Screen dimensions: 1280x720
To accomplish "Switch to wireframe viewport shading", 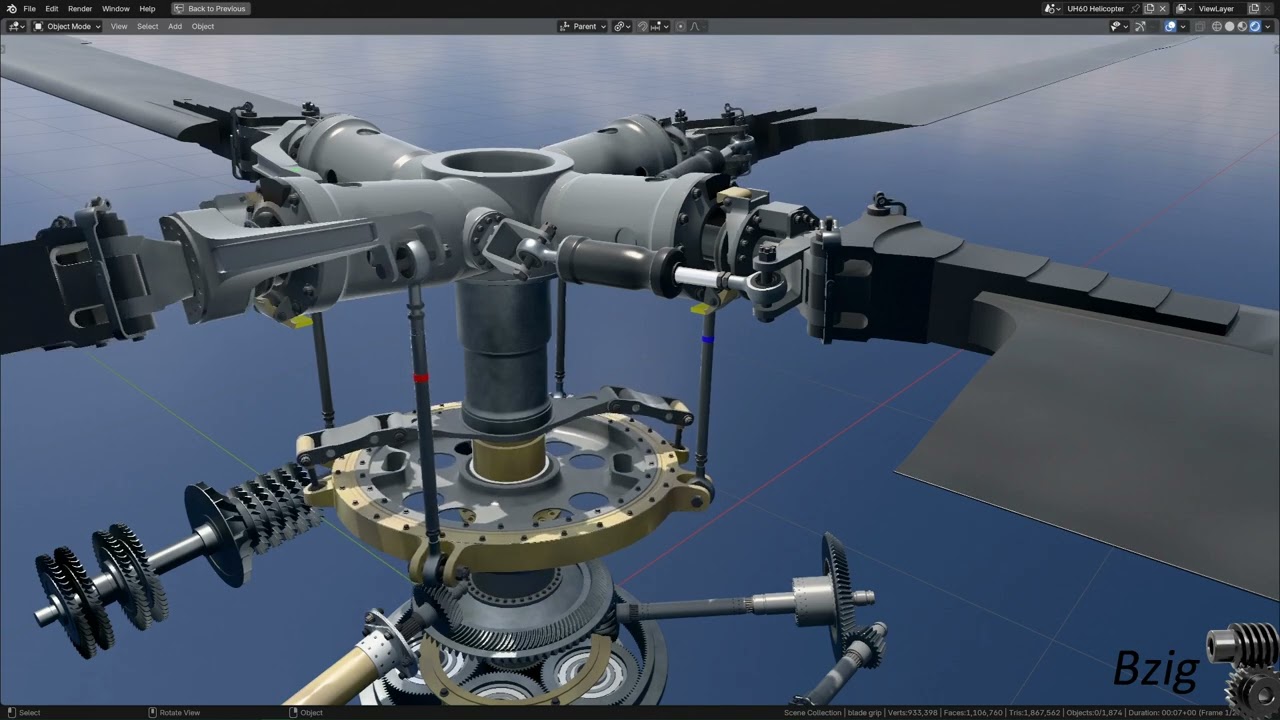I will pos(1217,26).
